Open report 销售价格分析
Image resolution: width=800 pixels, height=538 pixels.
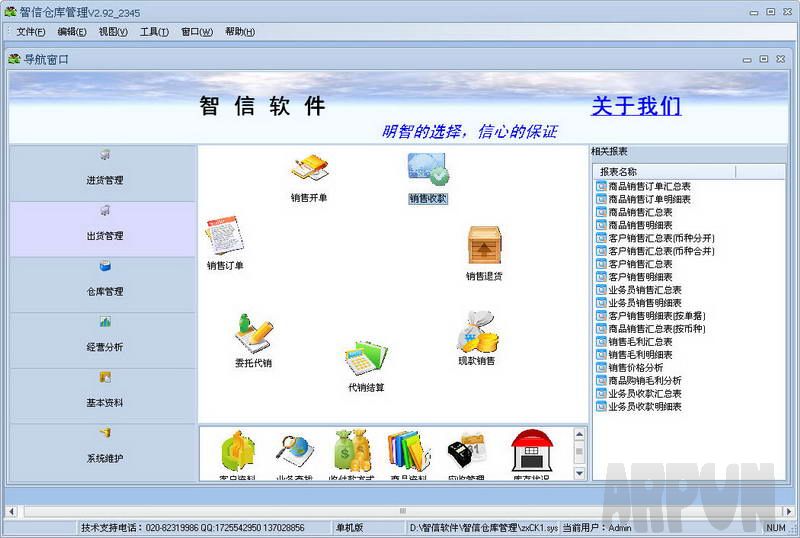coord(630,368)
